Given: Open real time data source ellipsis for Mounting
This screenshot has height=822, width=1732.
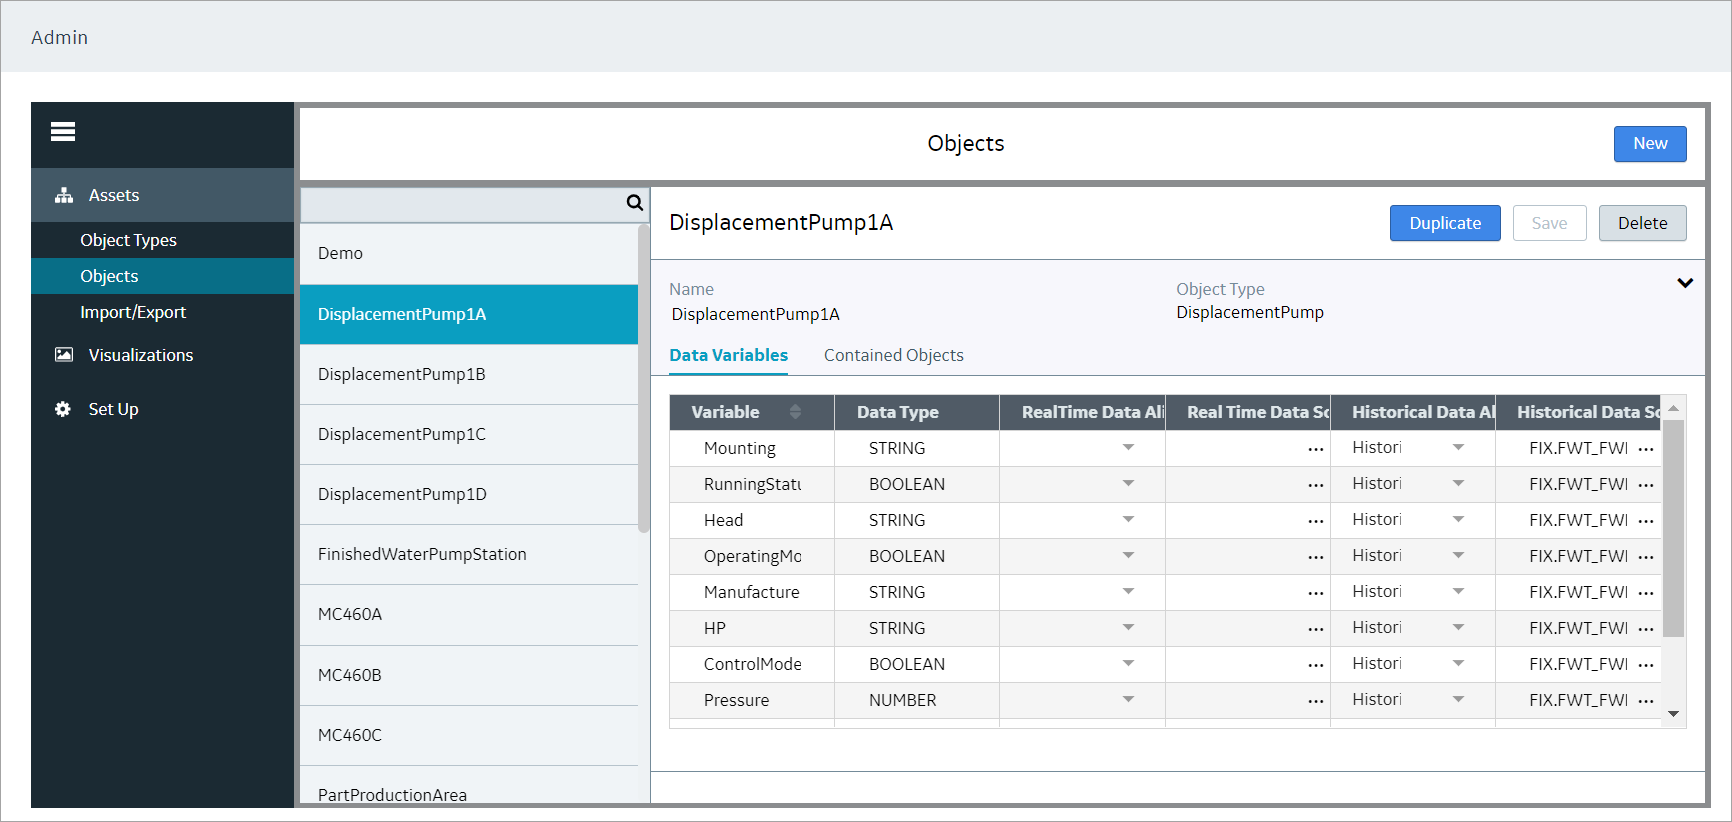Looking at the screenshot, I should click(x=1315, y=449).
